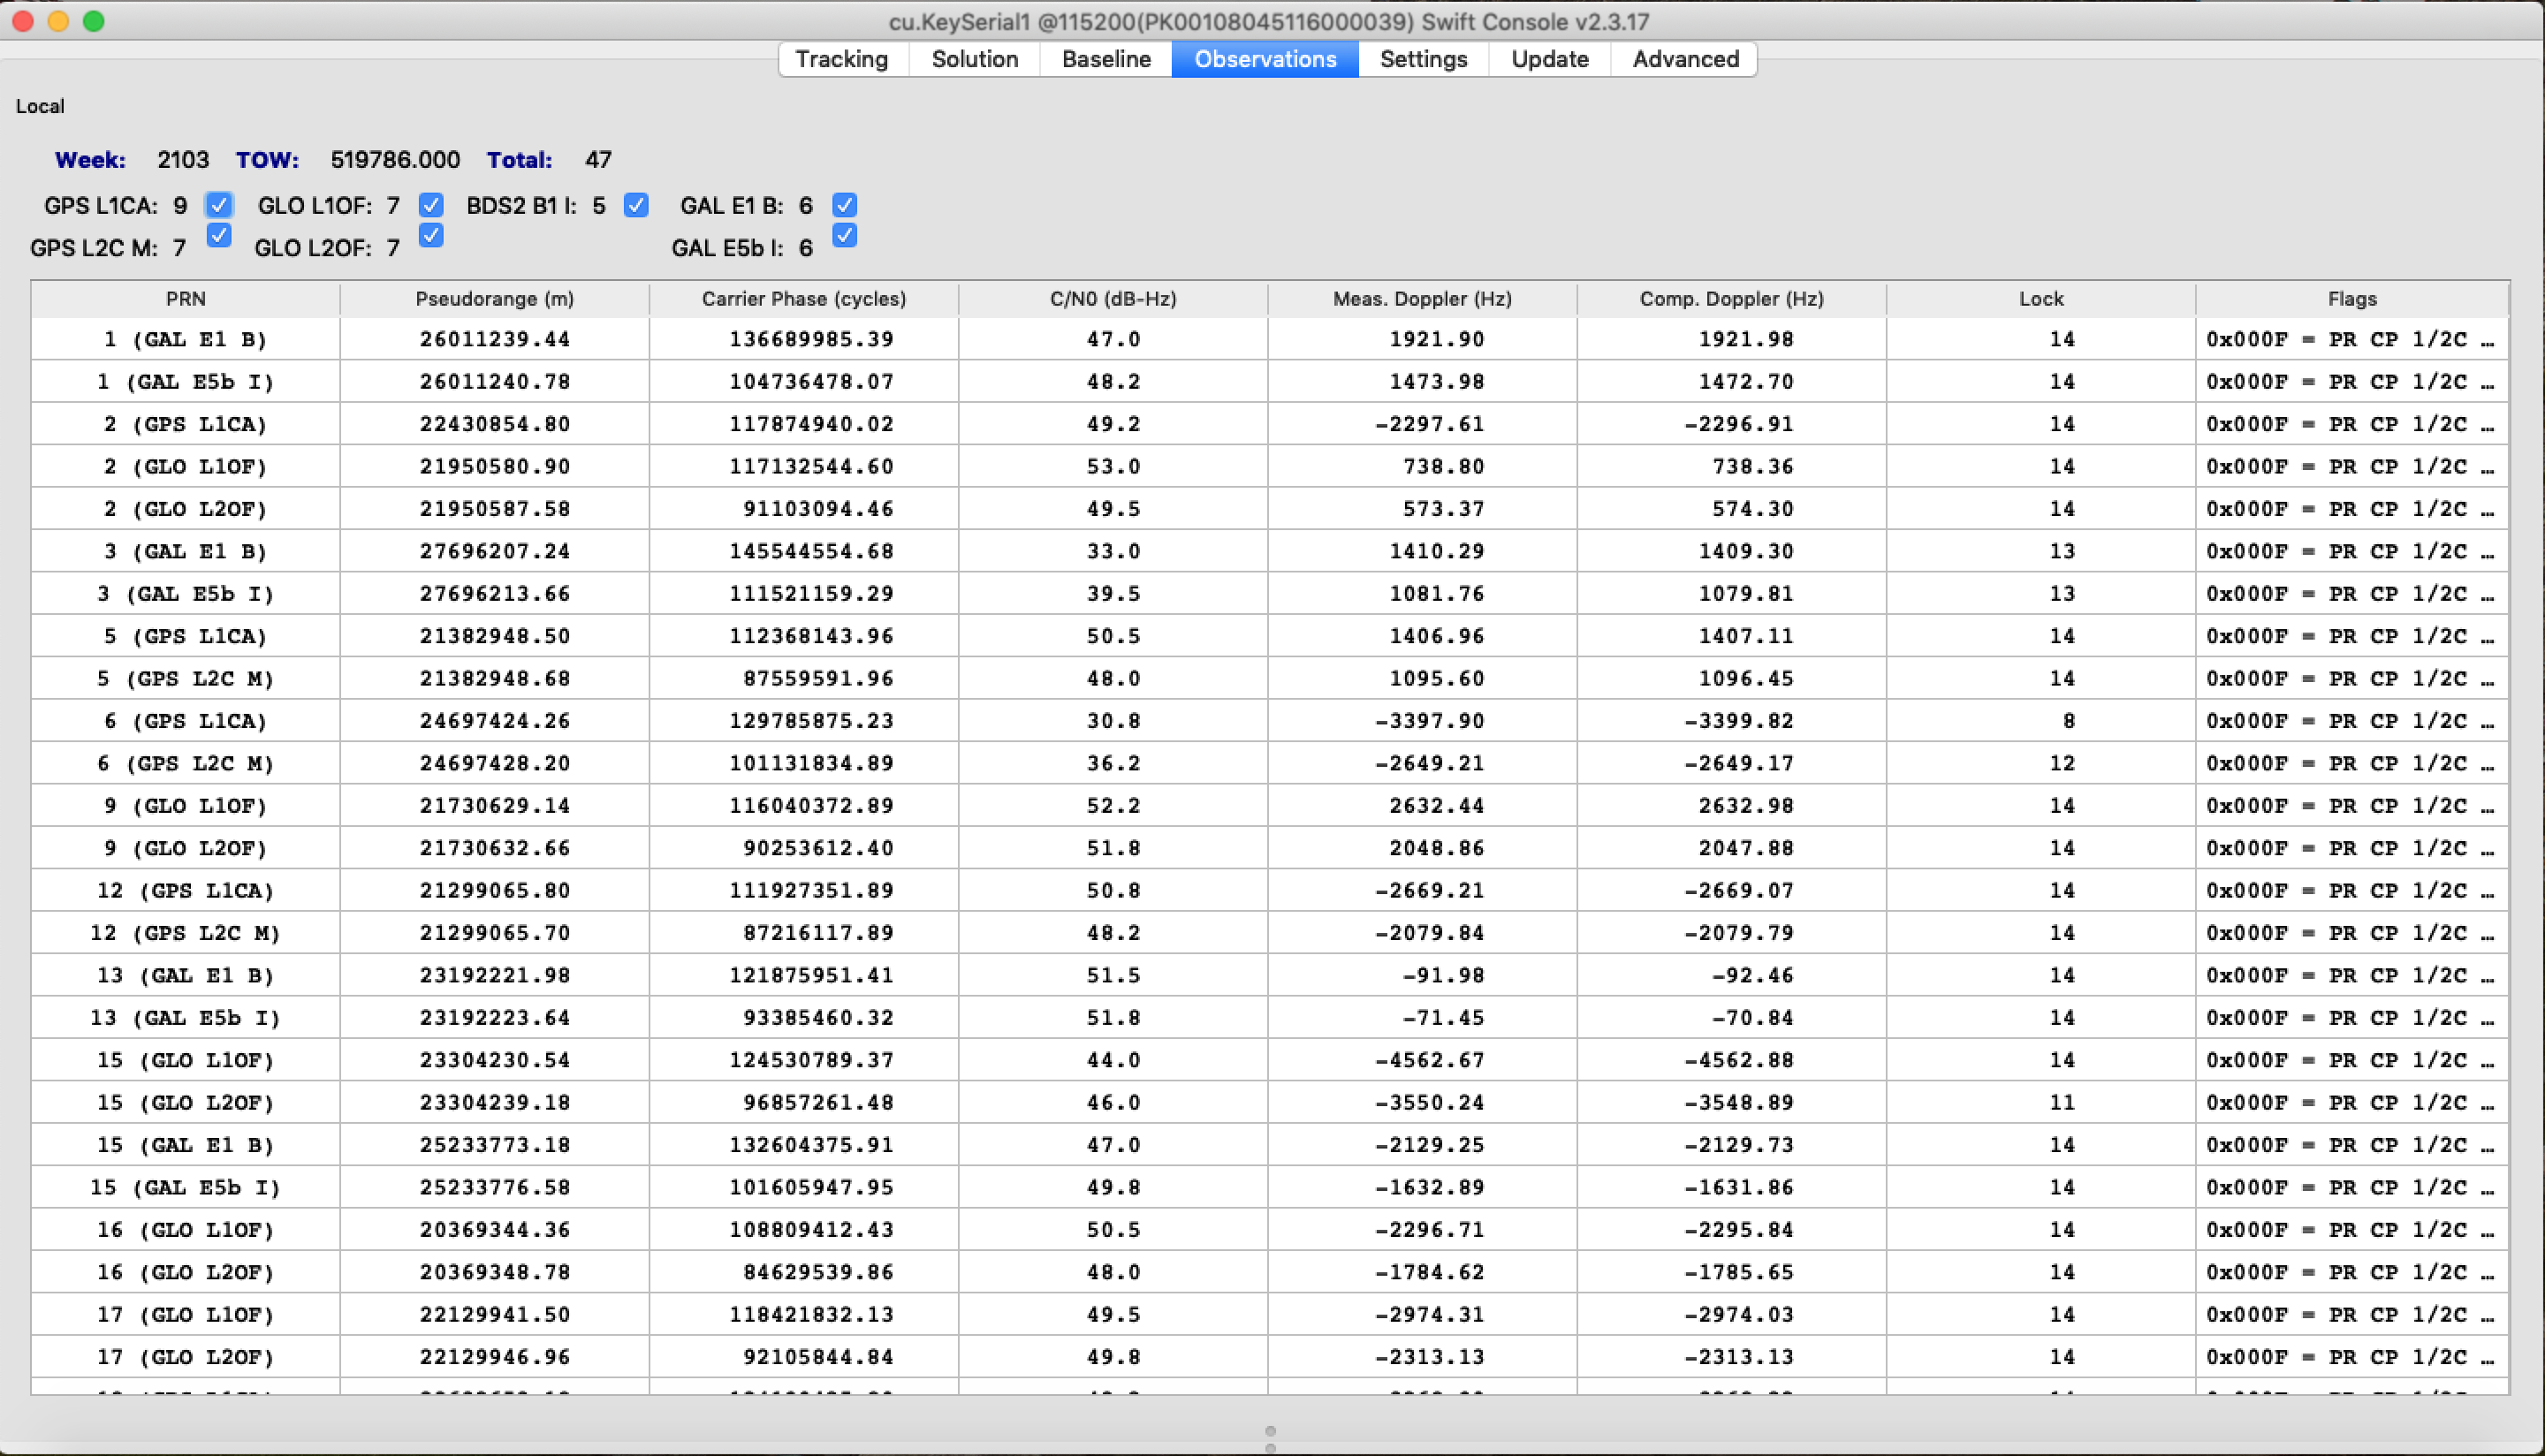Viewport: 2545px width, 1456px height.
Task: Sort by the C/N0 (dB-Hz) column header
Action: (x=1112, y=299)
